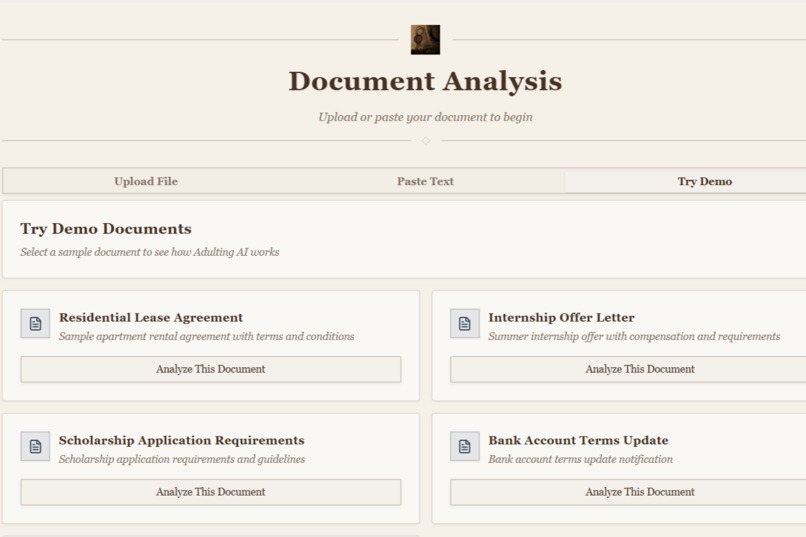Click the Scholarship Application Requirements title

coord(181,440)
